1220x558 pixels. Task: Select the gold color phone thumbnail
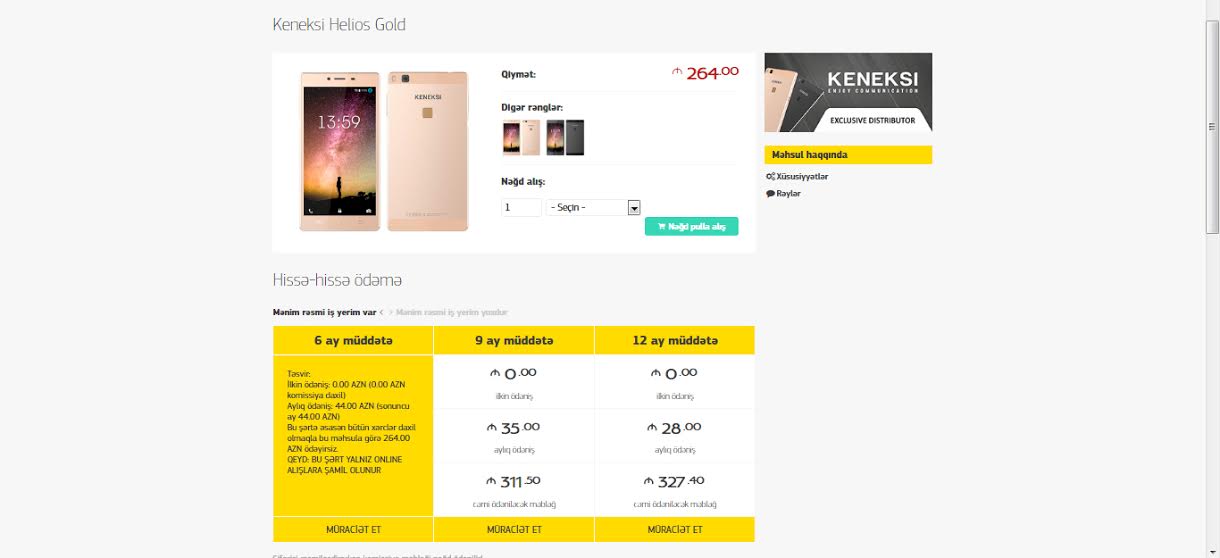pyautogui.click(x=520, y=138)
